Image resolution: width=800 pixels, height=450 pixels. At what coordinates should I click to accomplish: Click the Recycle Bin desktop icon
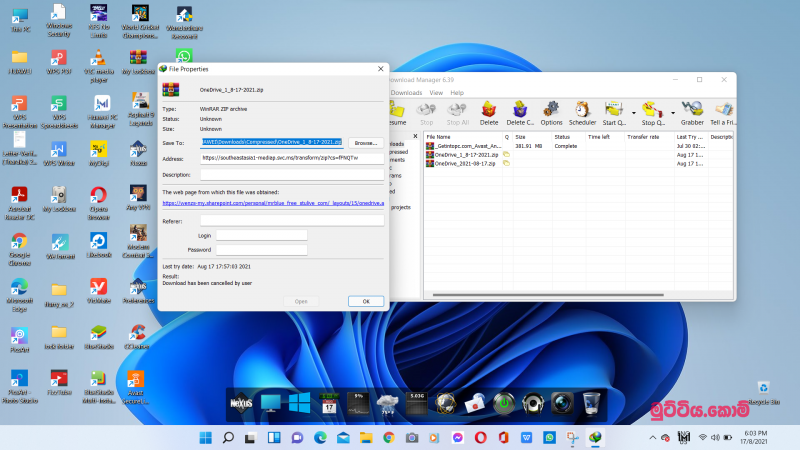tap(763, 393)
